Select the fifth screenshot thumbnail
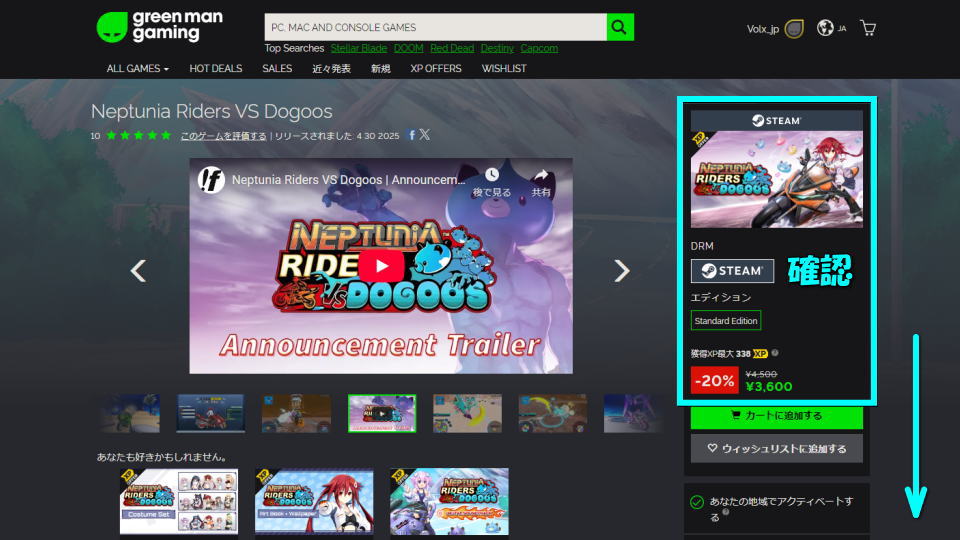The image size is (960, 540). click(467, 413)
